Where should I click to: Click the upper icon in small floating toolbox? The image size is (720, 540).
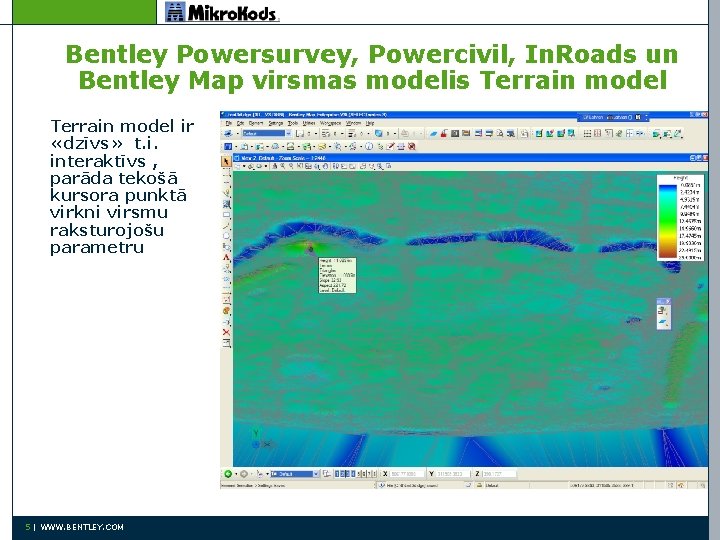point(663,311)
